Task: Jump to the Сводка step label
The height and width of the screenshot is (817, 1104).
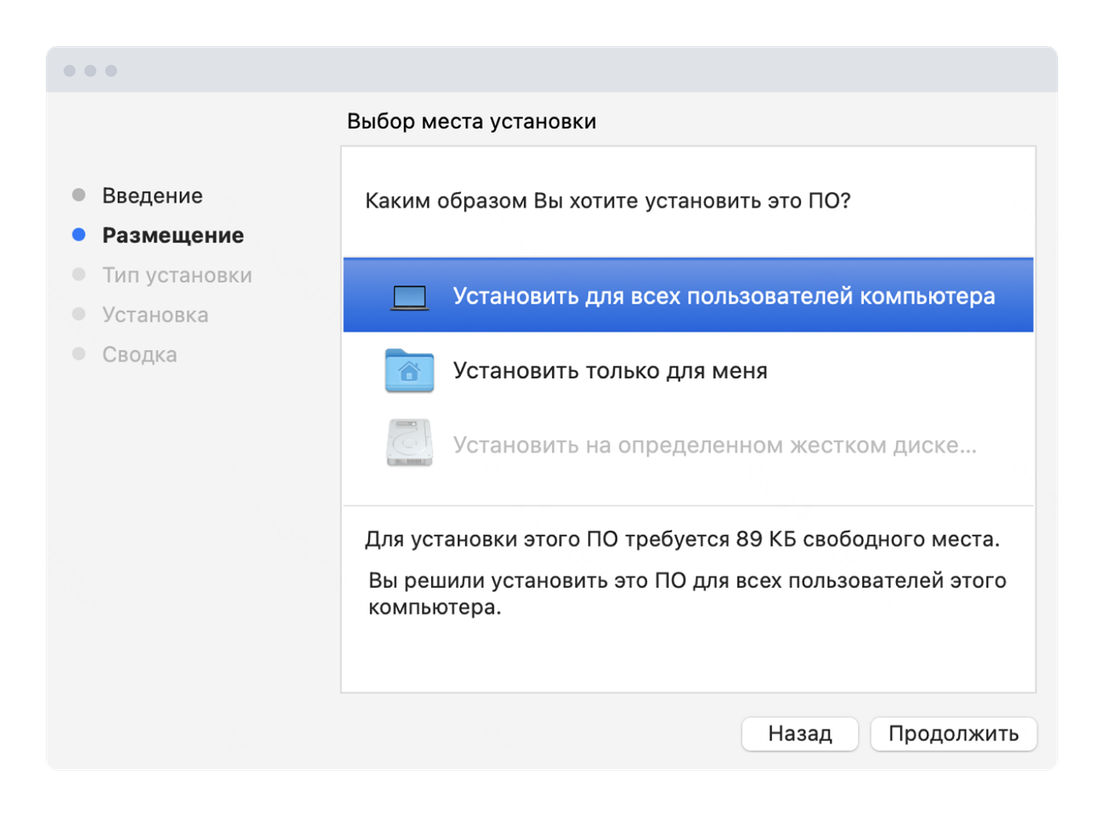Action: click(x=139, y=355)
